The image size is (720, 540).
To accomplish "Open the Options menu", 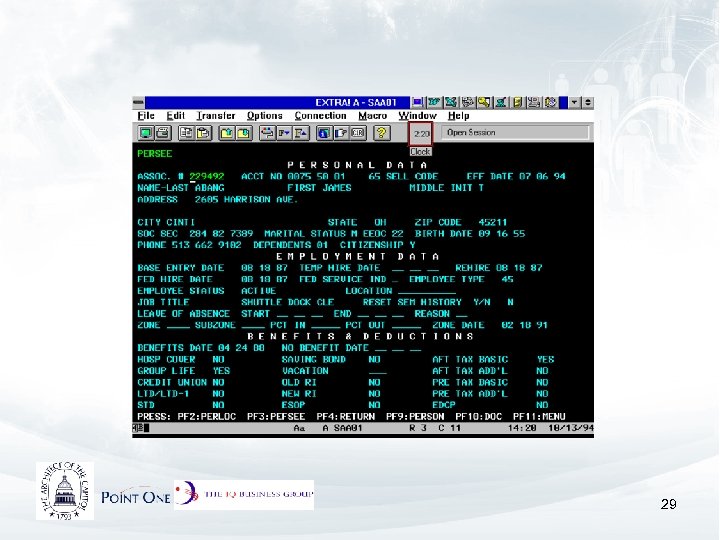I will point(264,116).
